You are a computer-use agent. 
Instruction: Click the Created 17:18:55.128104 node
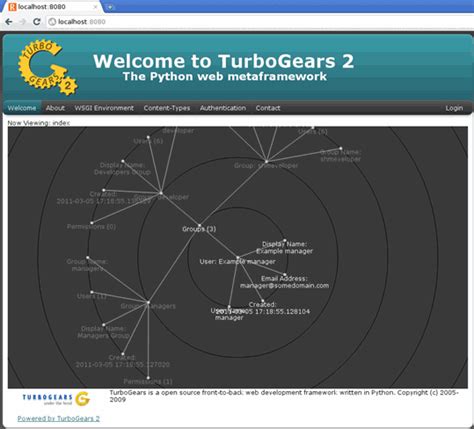click(262, 308)
